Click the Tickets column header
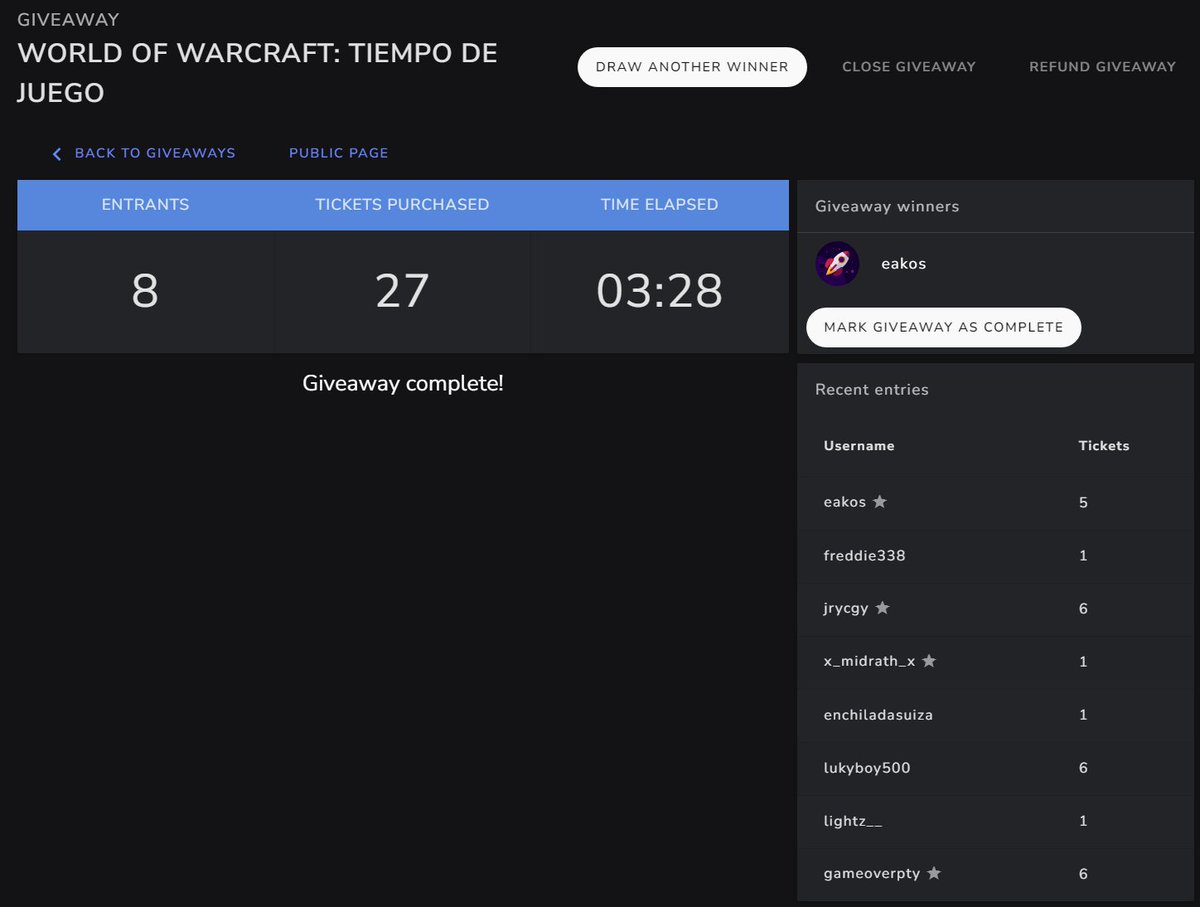This screenshot has height=907, width=1200. [x=1104, y=446]
